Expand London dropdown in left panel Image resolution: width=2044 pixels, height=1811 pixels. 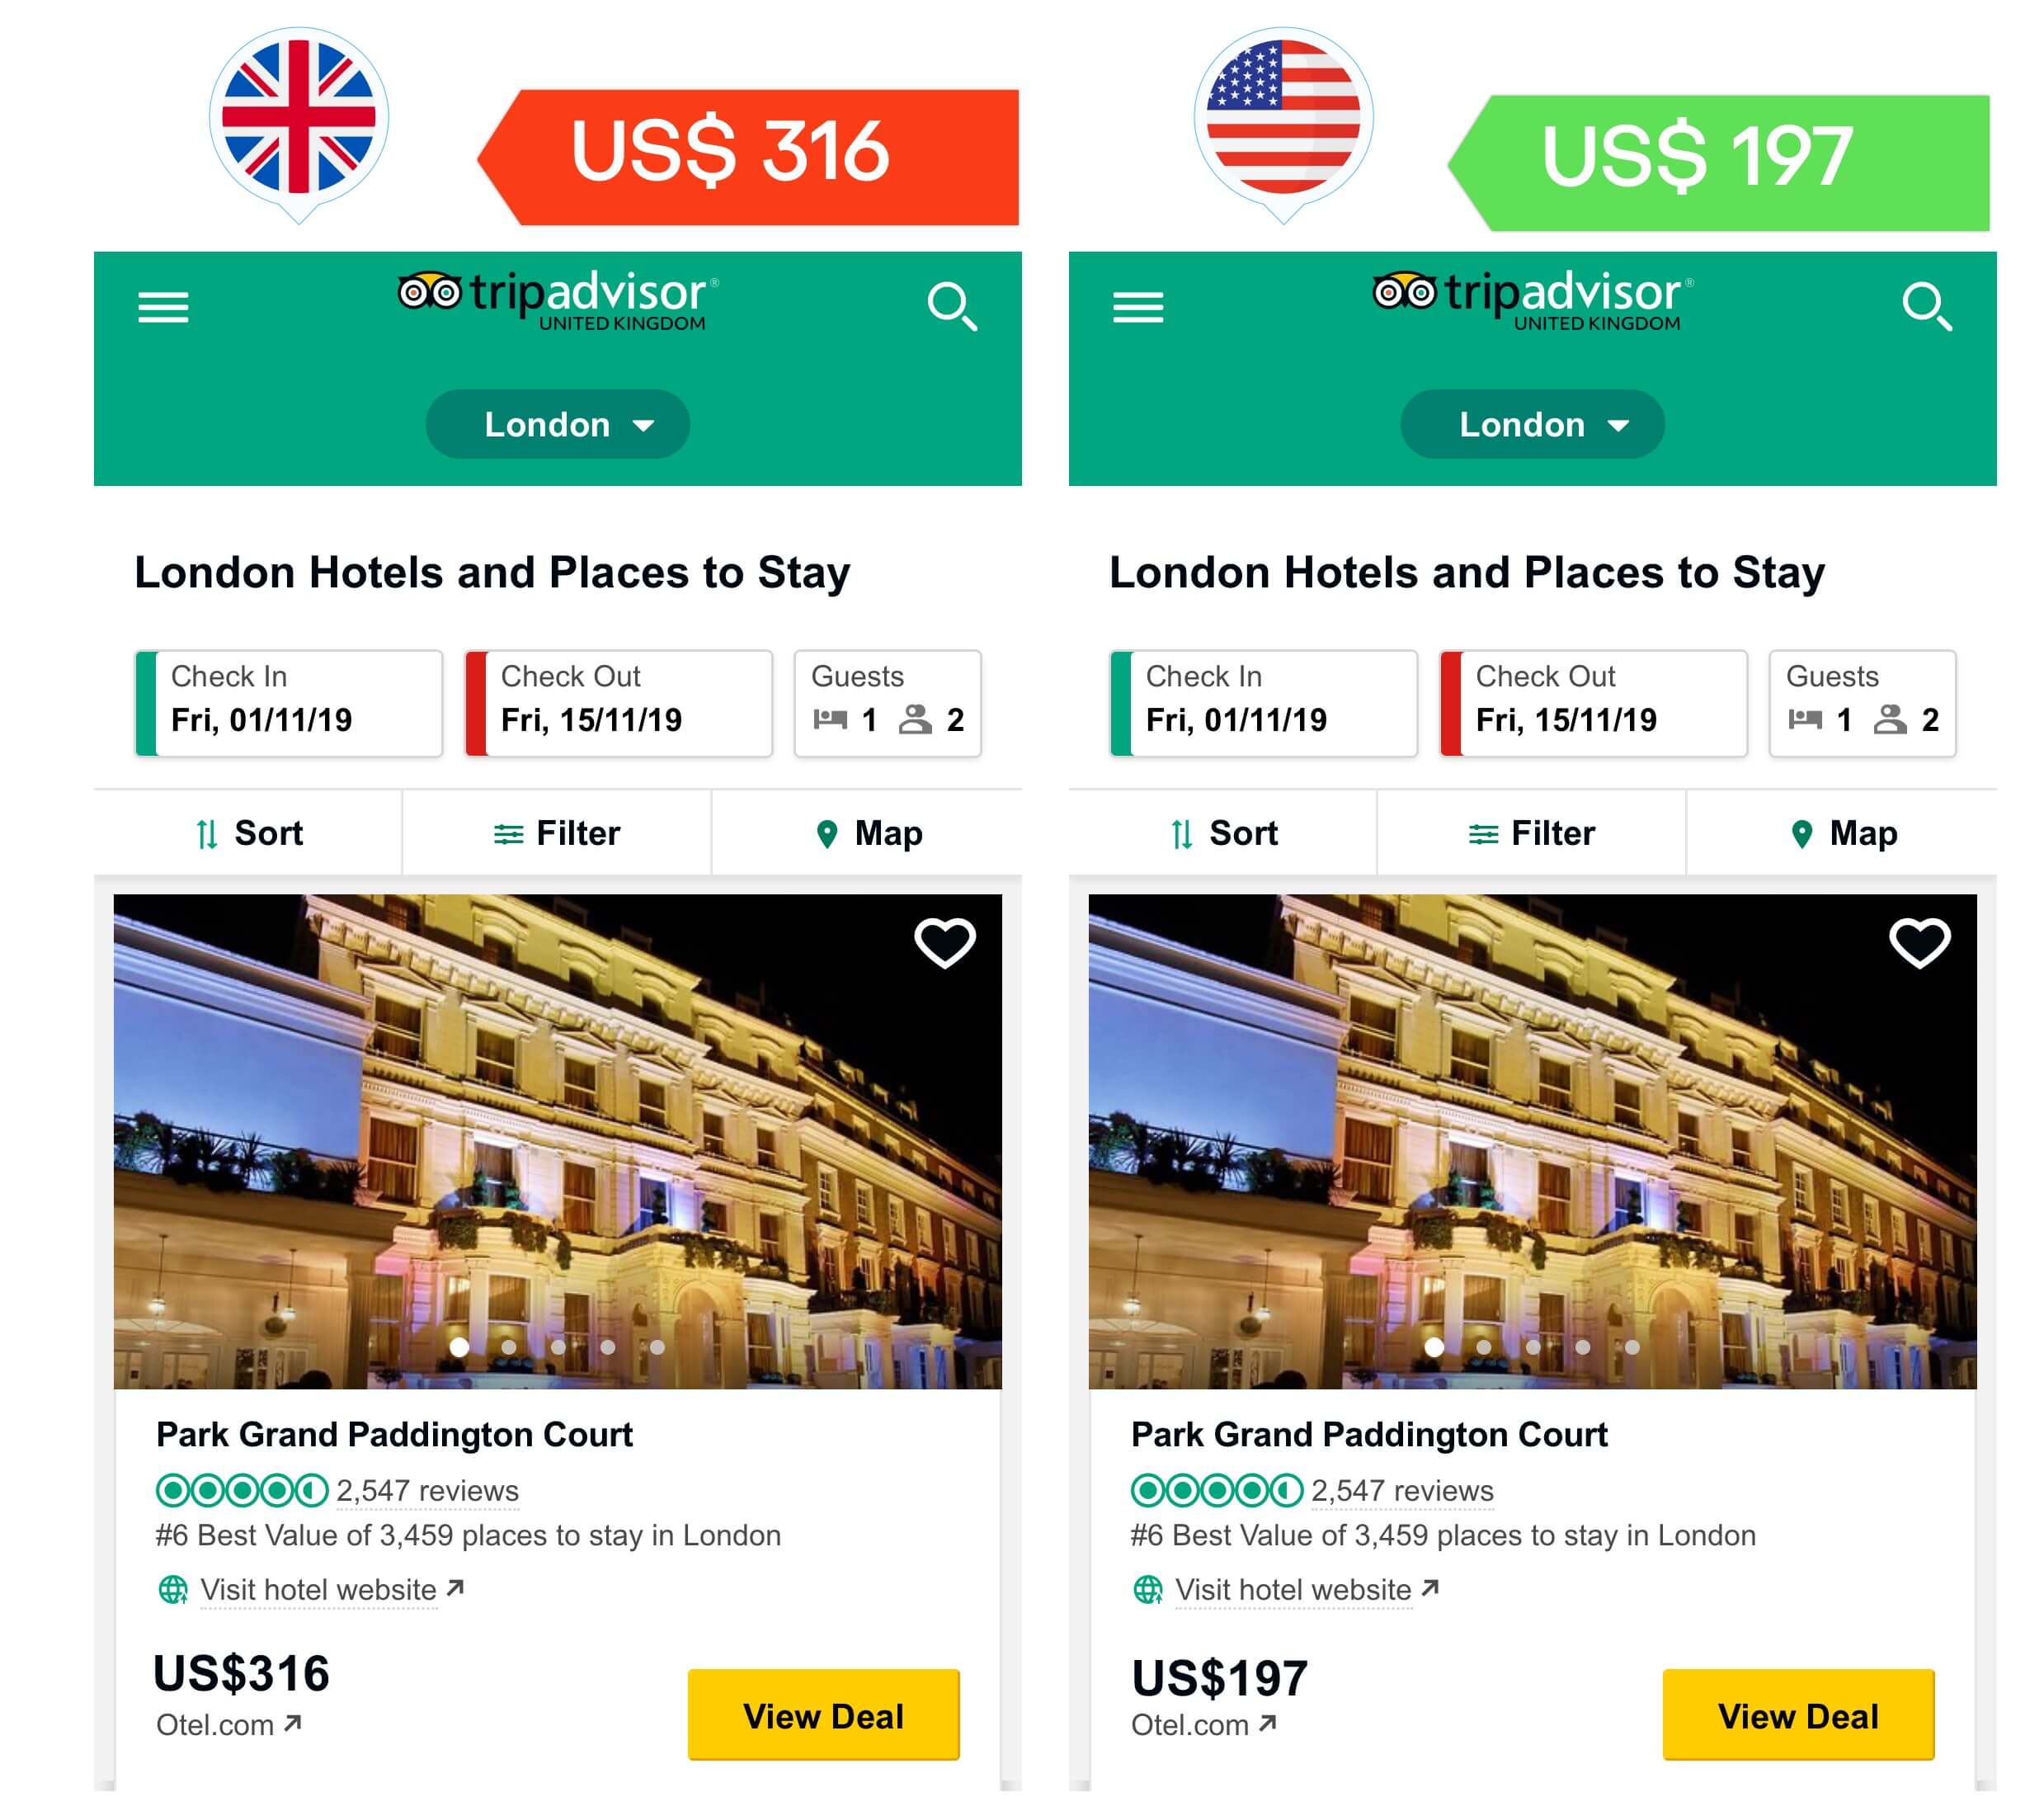pyautogui.click(x=558, y=424)
